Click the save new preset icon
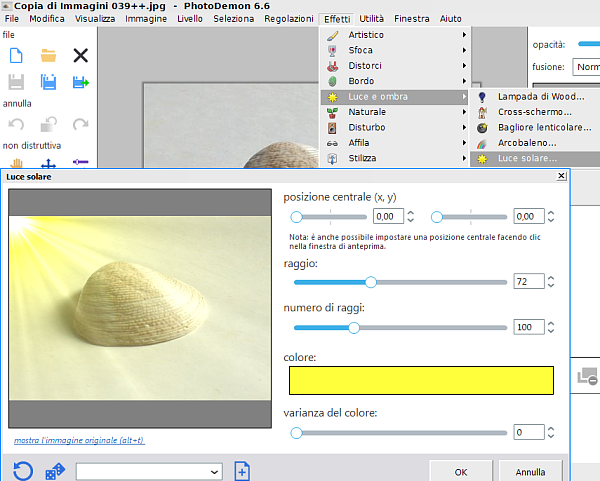 (242, 470)
